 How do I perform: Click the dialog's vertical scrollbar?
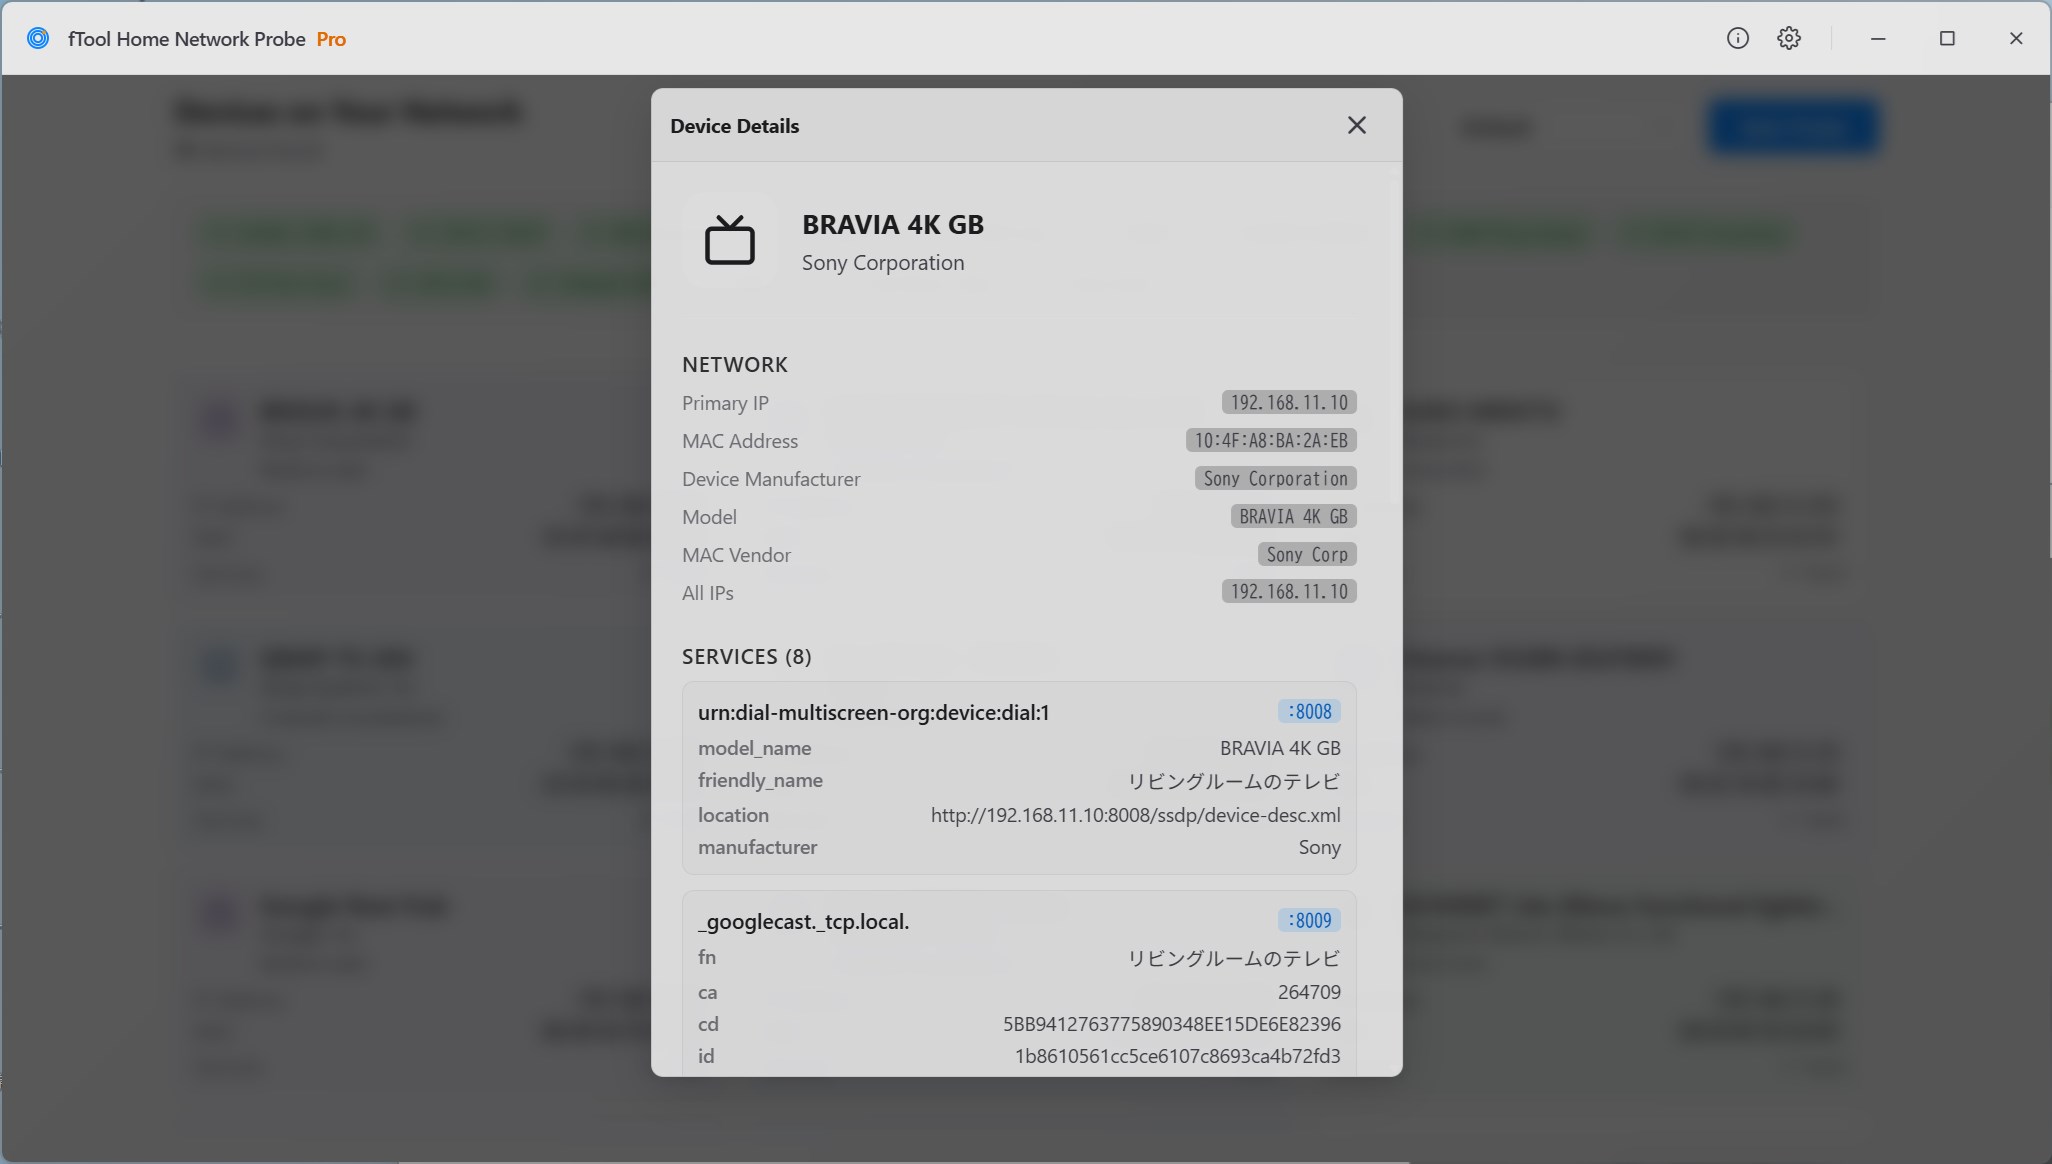pyautogui.click(x=1394, y=340)
